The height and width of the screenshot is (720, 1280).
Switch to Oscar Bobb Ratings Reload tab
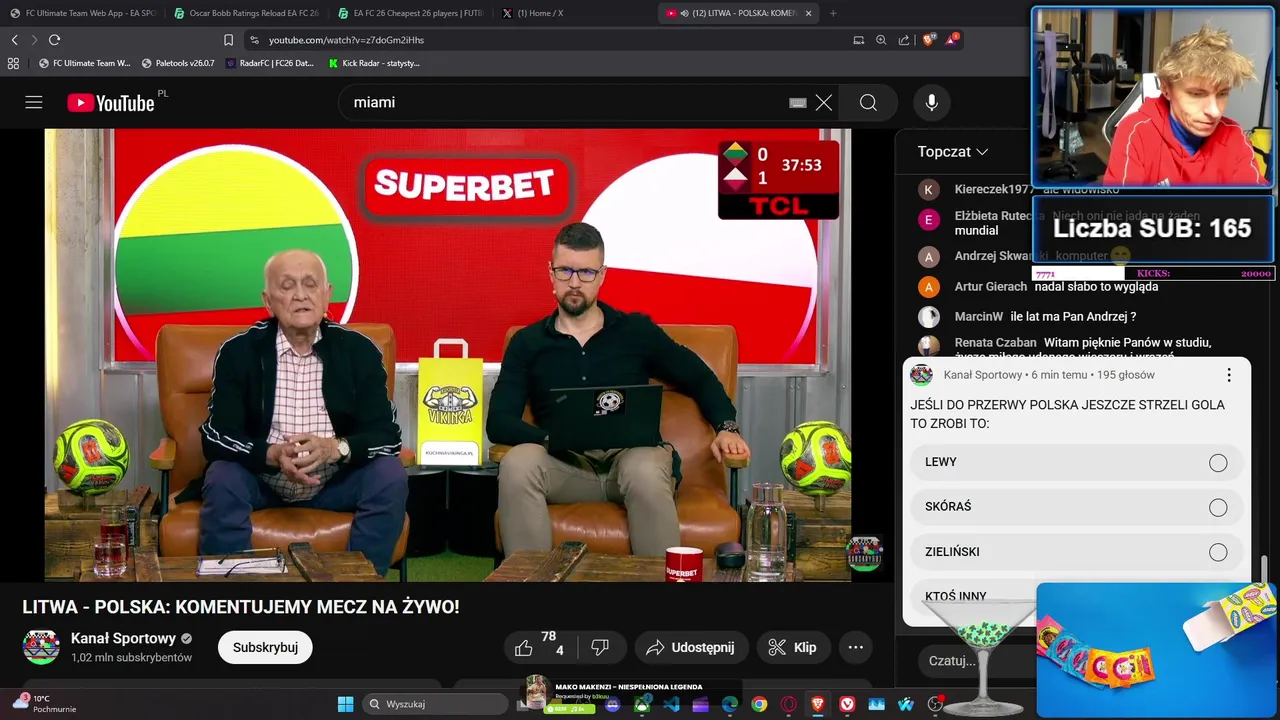pos(246,13)
